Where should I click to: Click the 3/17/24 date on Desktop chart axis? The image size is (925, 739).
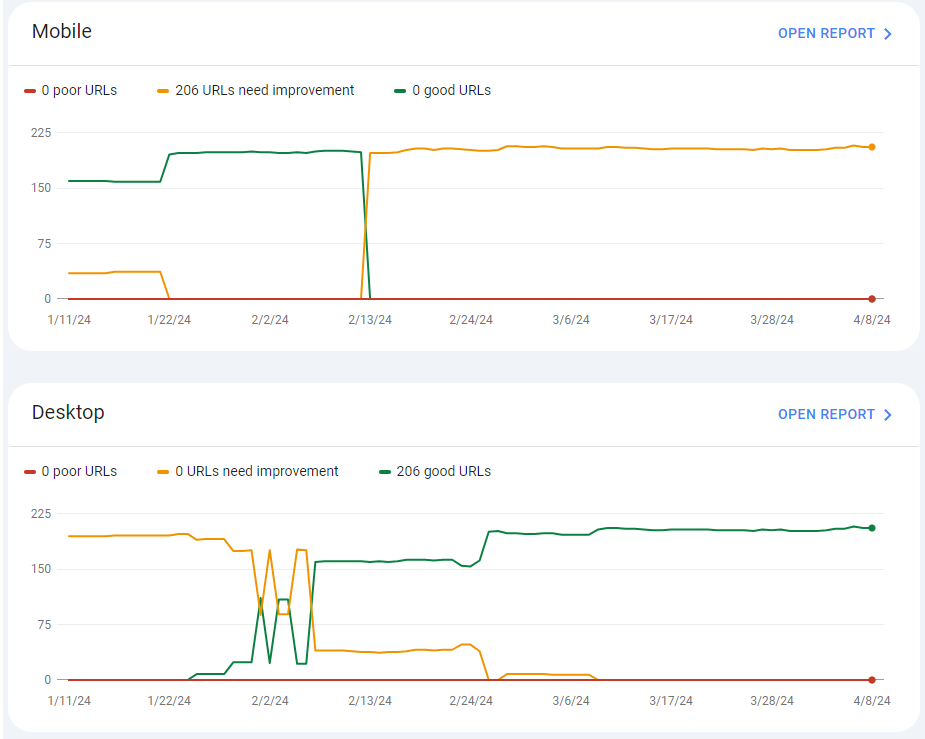click(x=671, y=701)
